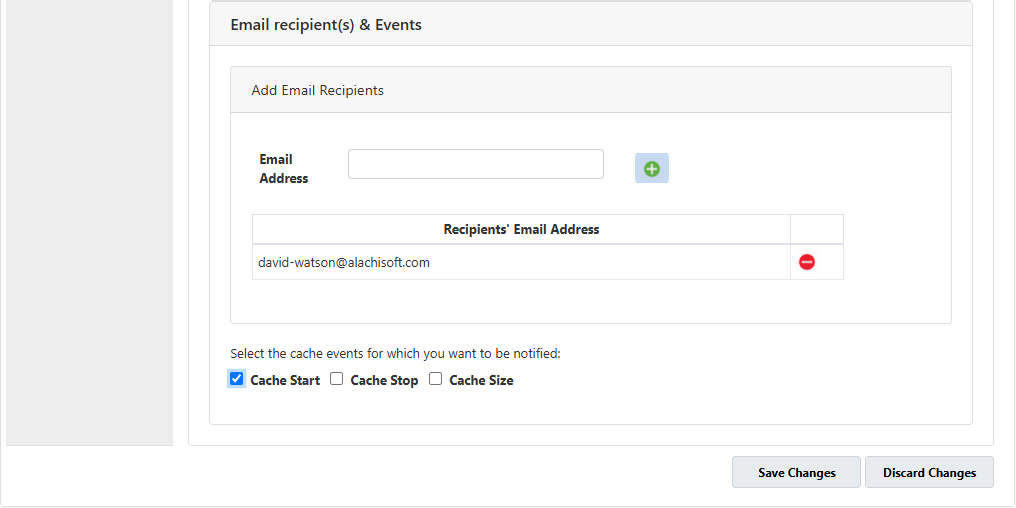Enable the Cache Size checkbox
The width and height of the screenshot is (1016, 508).
(435, 379)
